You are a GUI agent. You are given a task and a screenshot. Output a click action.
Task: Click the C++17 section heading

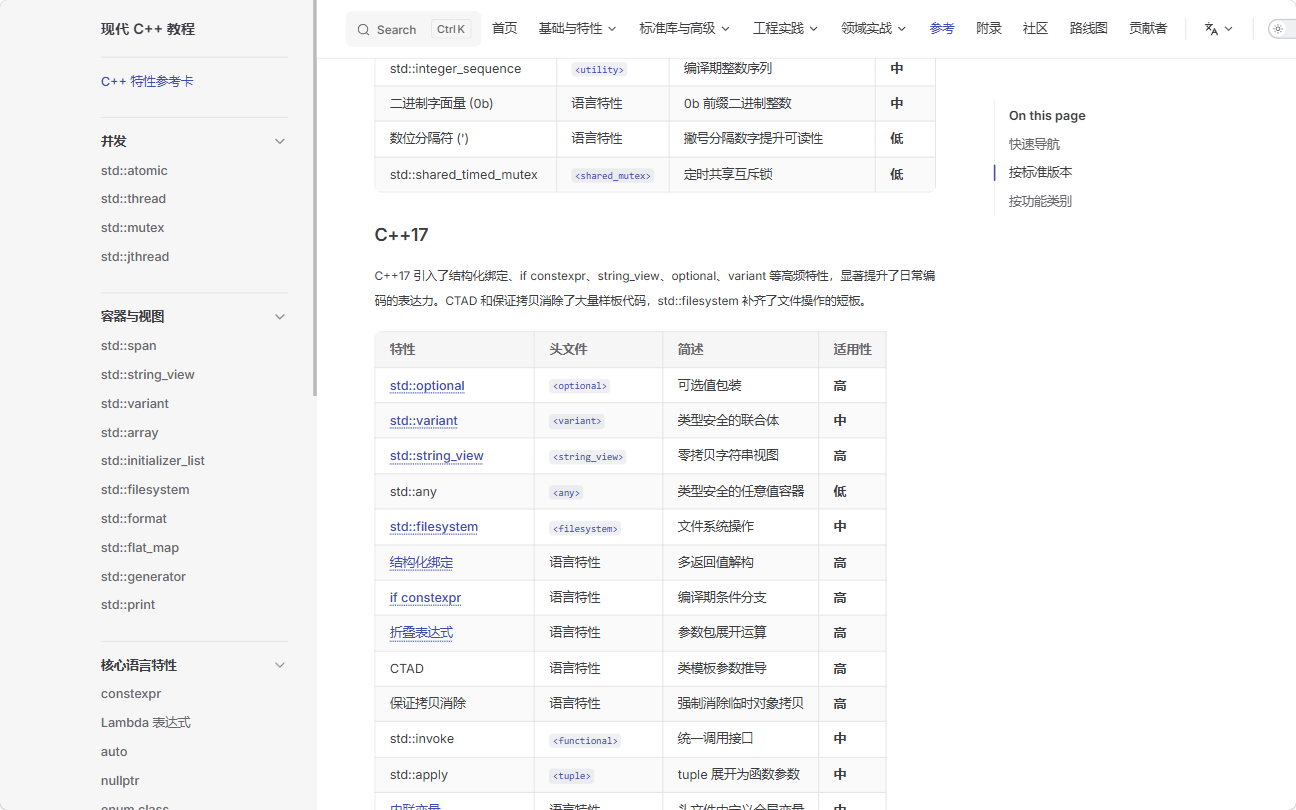coord(401,235)
